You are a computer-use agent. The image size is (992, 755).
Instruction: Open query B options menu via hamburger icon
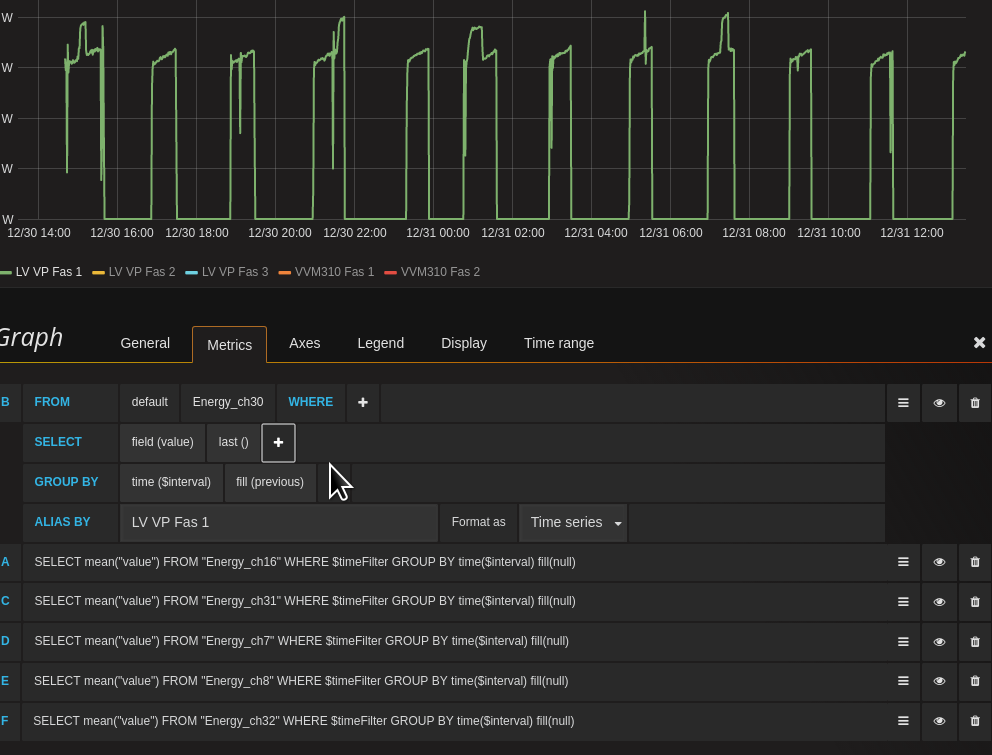tap(903, 402)
